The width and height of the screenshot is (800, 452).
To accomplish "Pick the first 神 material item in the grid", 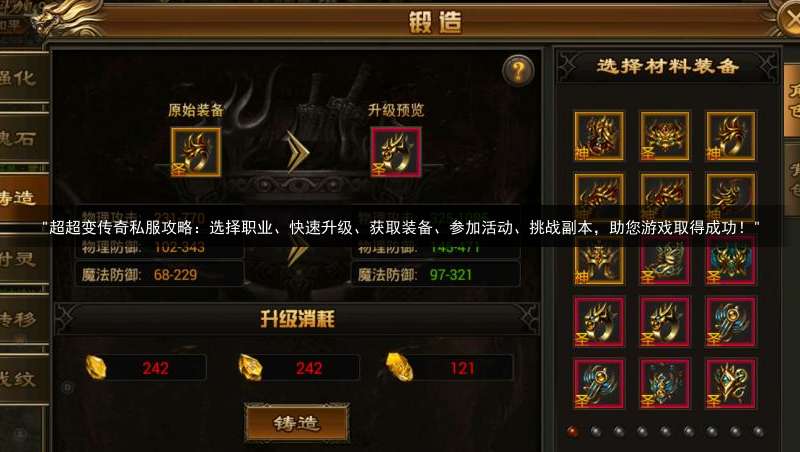I will pyautogui.click(x=599, y=136).
